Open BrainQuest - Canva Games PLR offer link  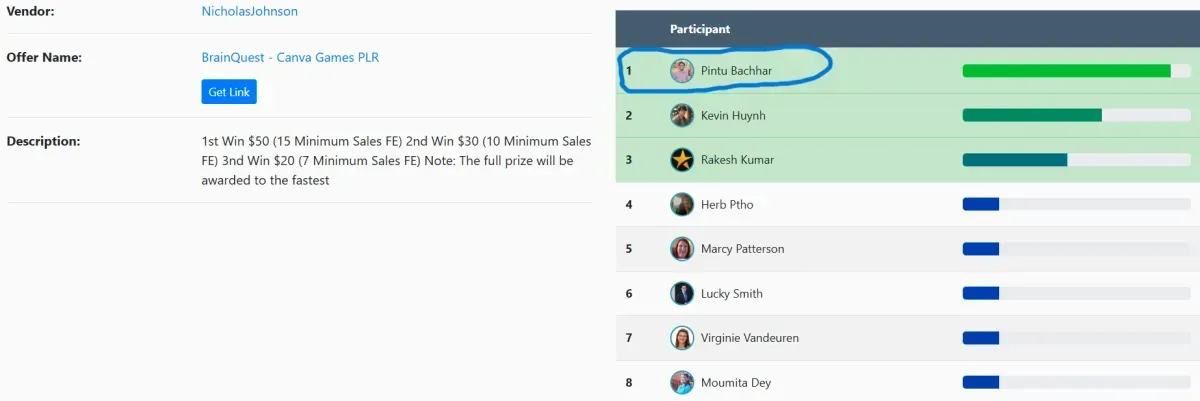coord(290,58)
